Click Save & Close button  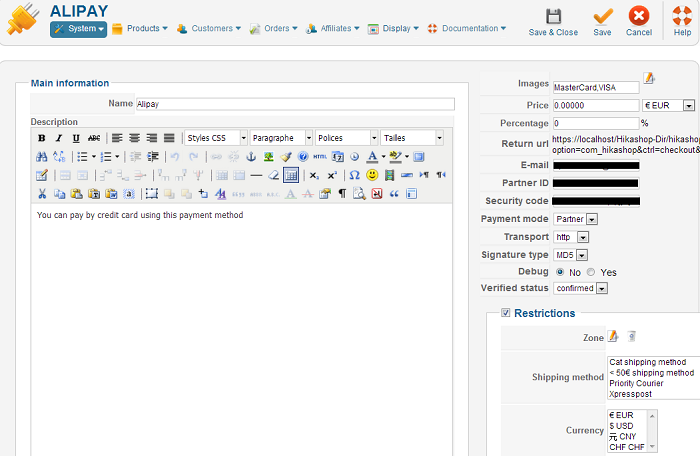(553, 22)
